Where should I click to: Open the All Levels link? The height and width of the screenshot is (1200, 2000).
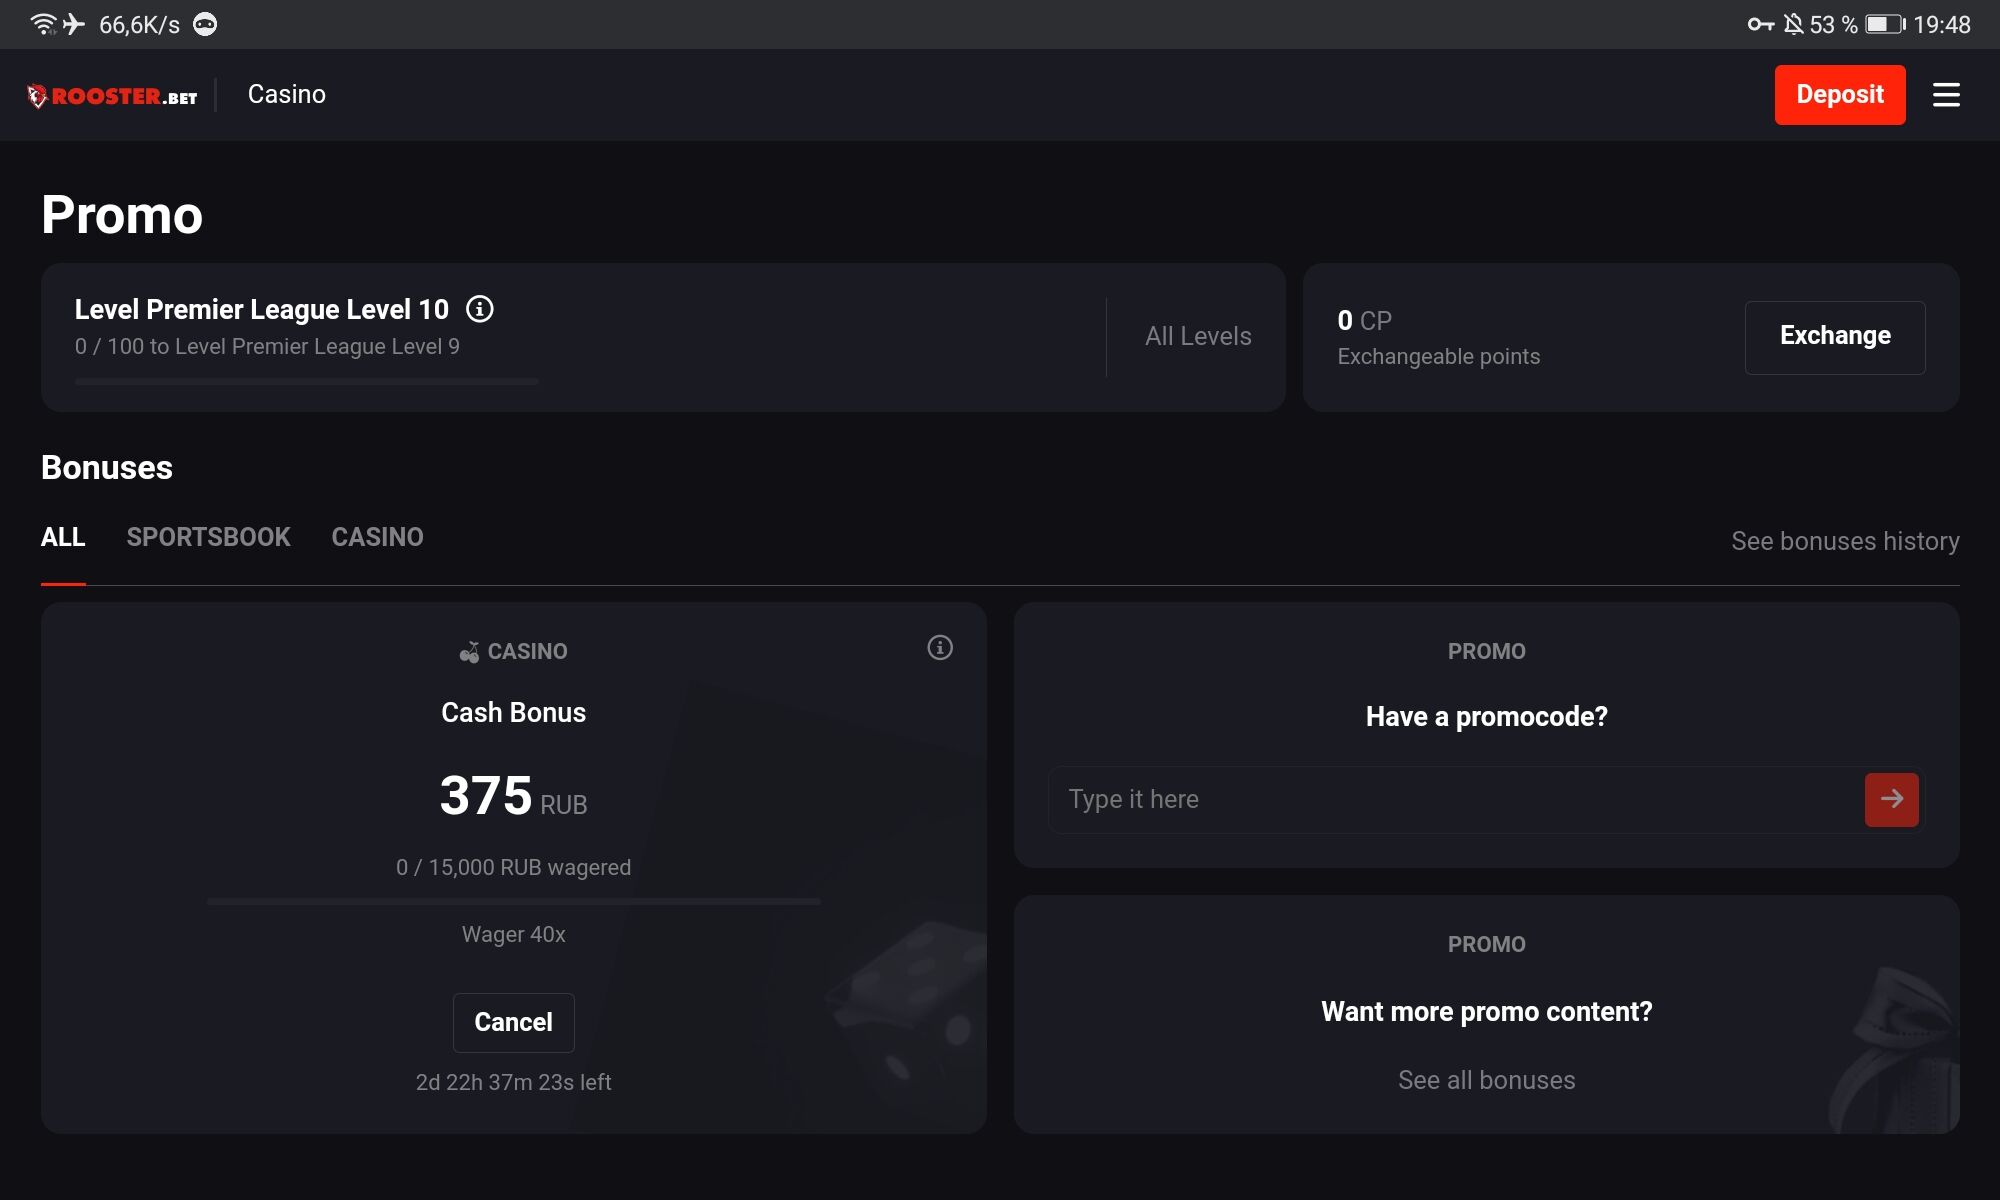[1197, 336]
